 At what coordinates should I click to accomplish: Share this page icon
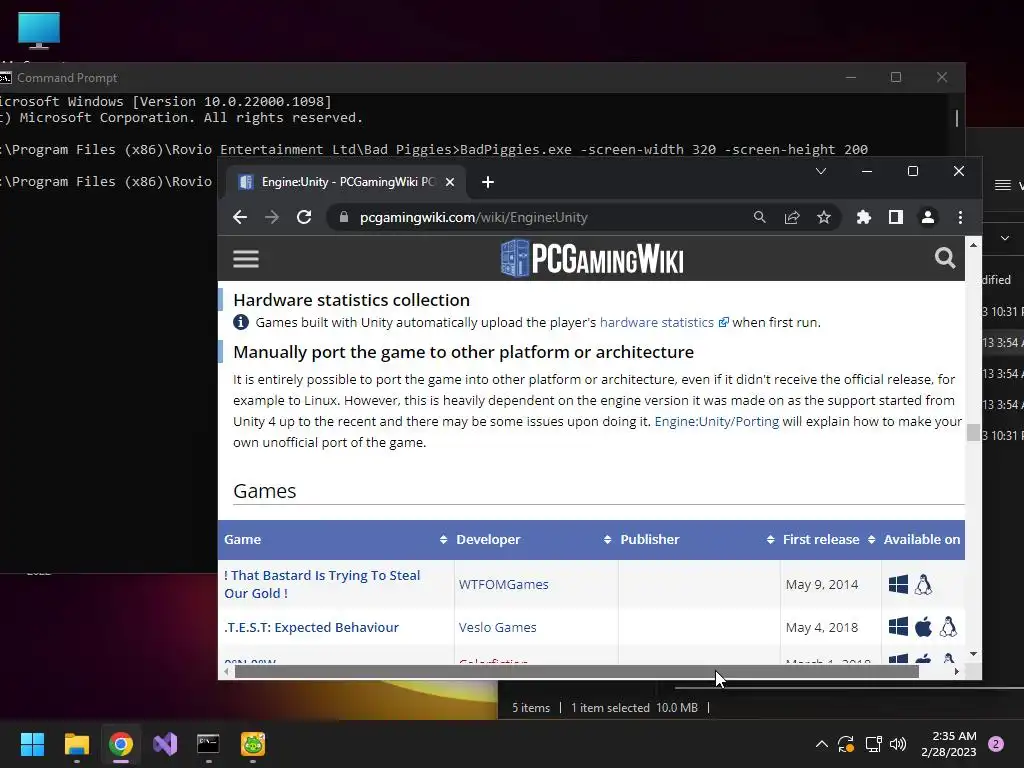pos(792,217)
